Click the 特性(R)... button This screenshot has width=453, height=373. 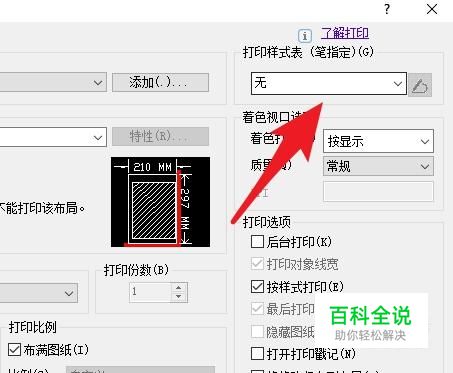(160, 136)
